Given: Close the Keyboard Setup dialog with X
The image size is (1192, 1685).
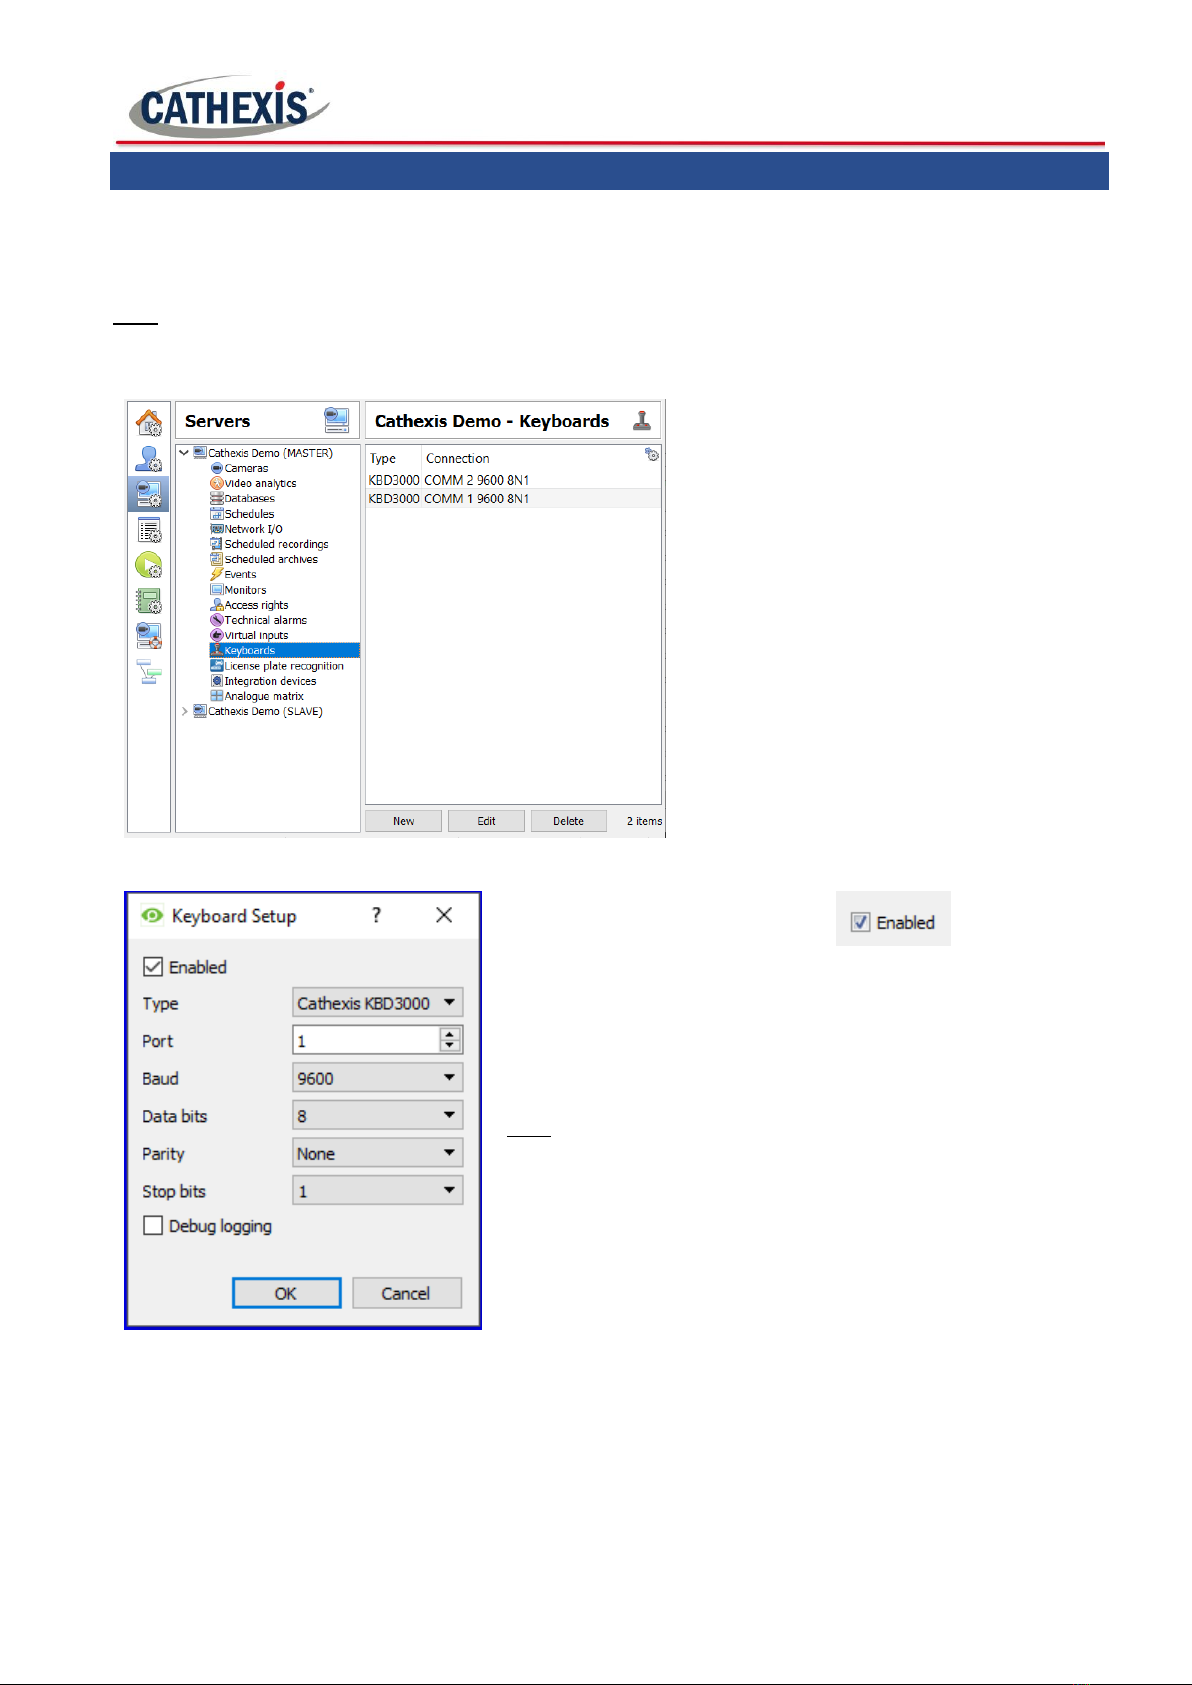Looking at the screenshot, I should (x=444, y=915).
